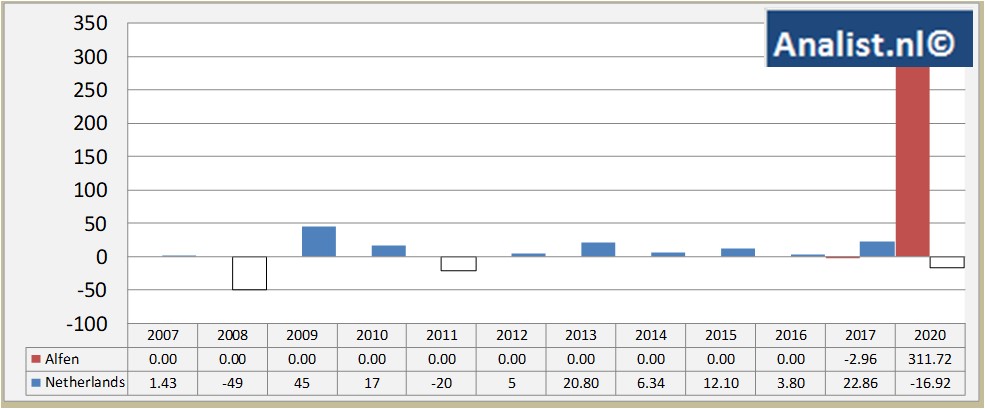Select the blue Netherlands 2010 bar
The image size is (985, 409).
389,251
